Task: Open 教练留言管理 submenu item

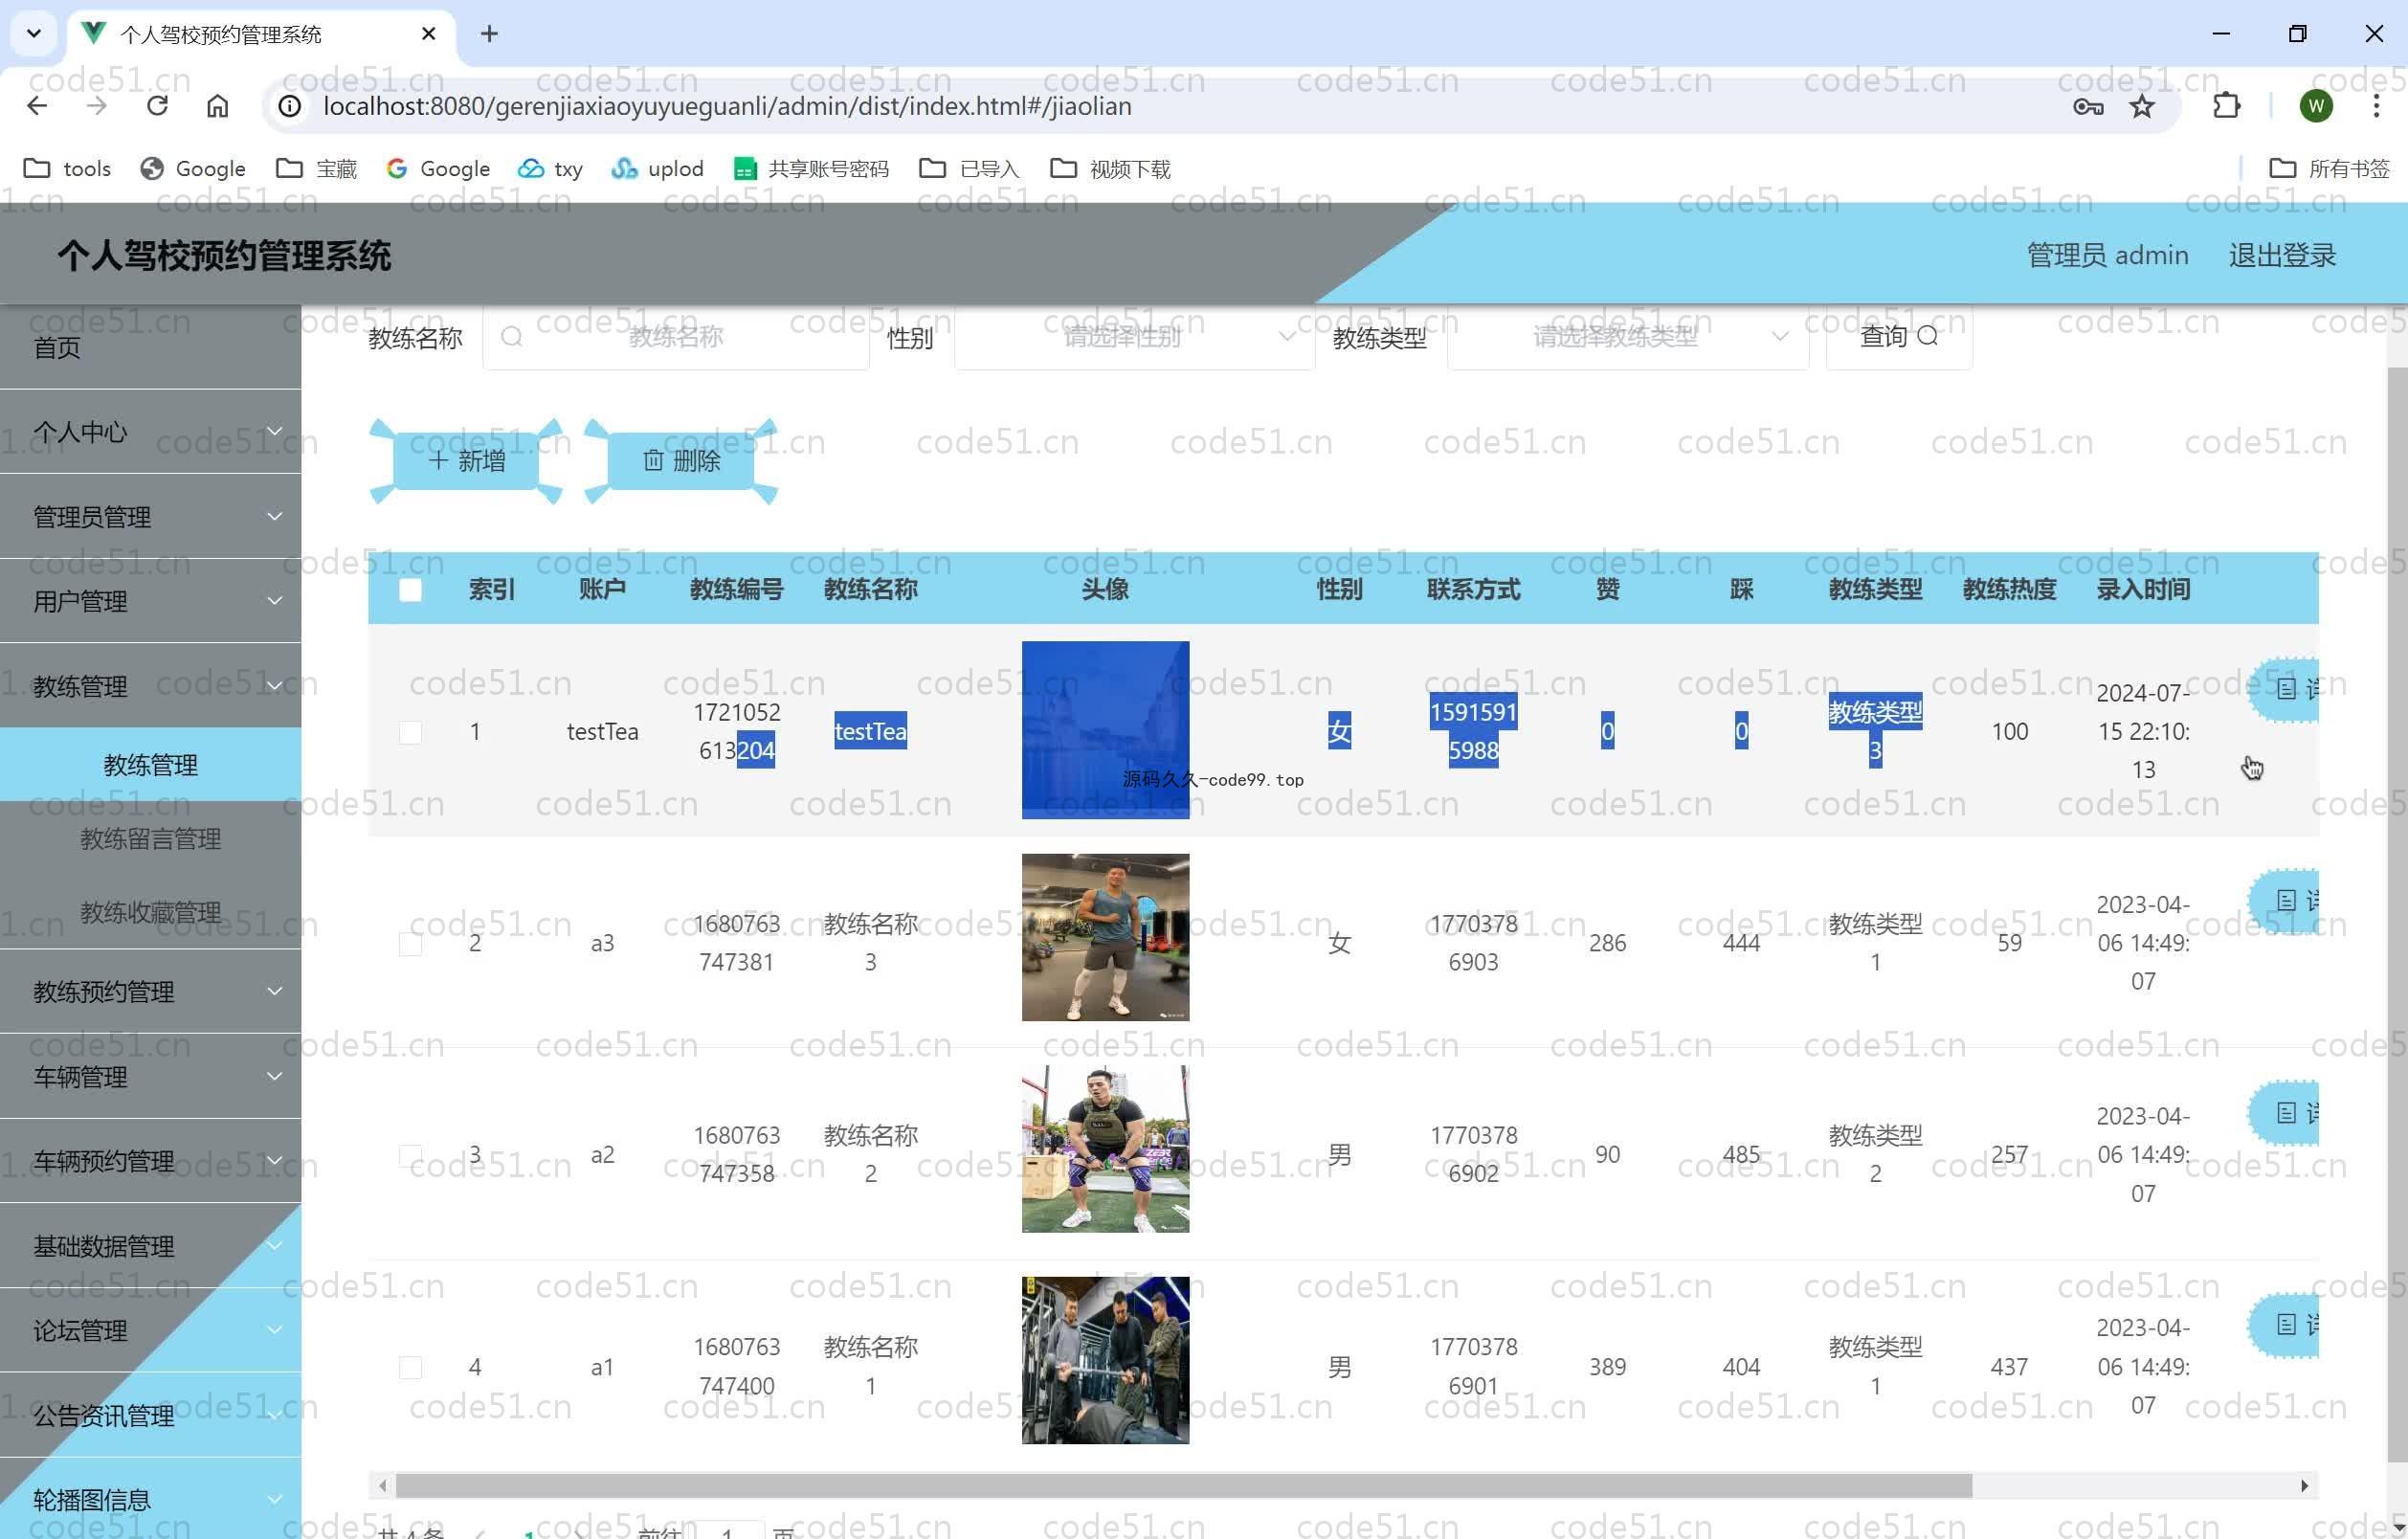Action: (150, 839)
